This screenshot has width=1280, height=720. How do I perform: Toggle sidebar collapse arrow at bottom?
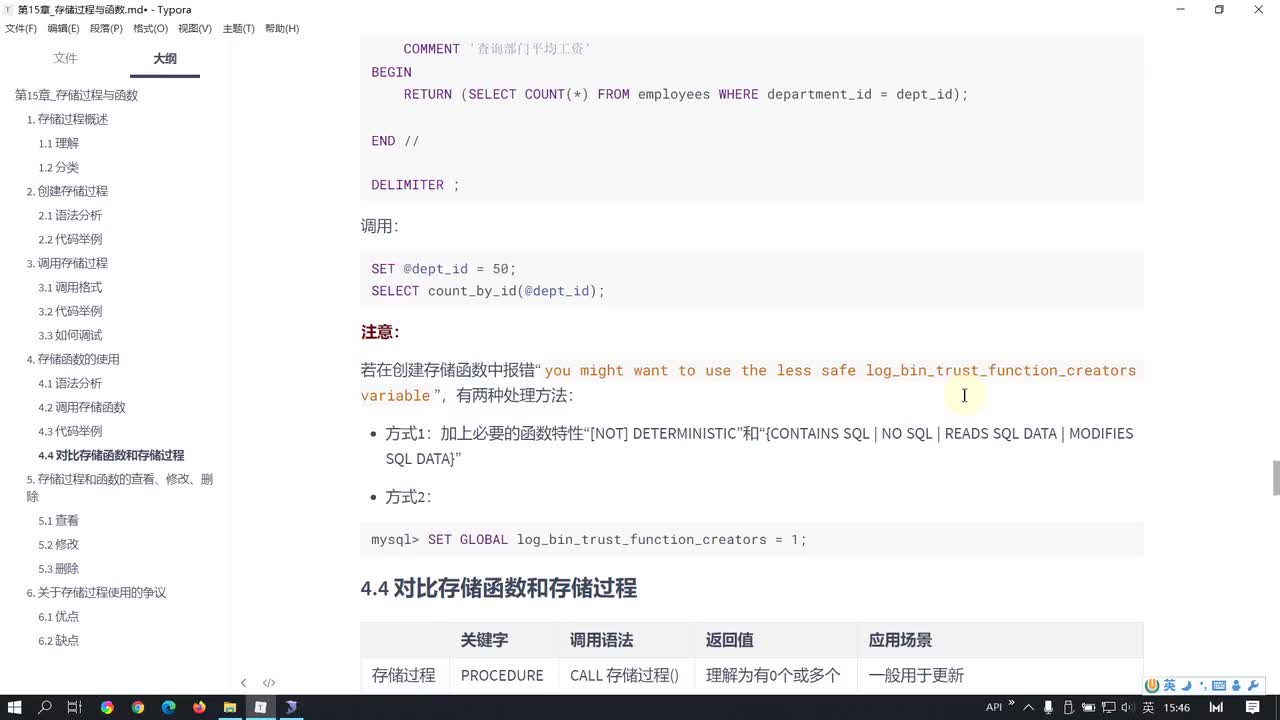click(243, 683)
